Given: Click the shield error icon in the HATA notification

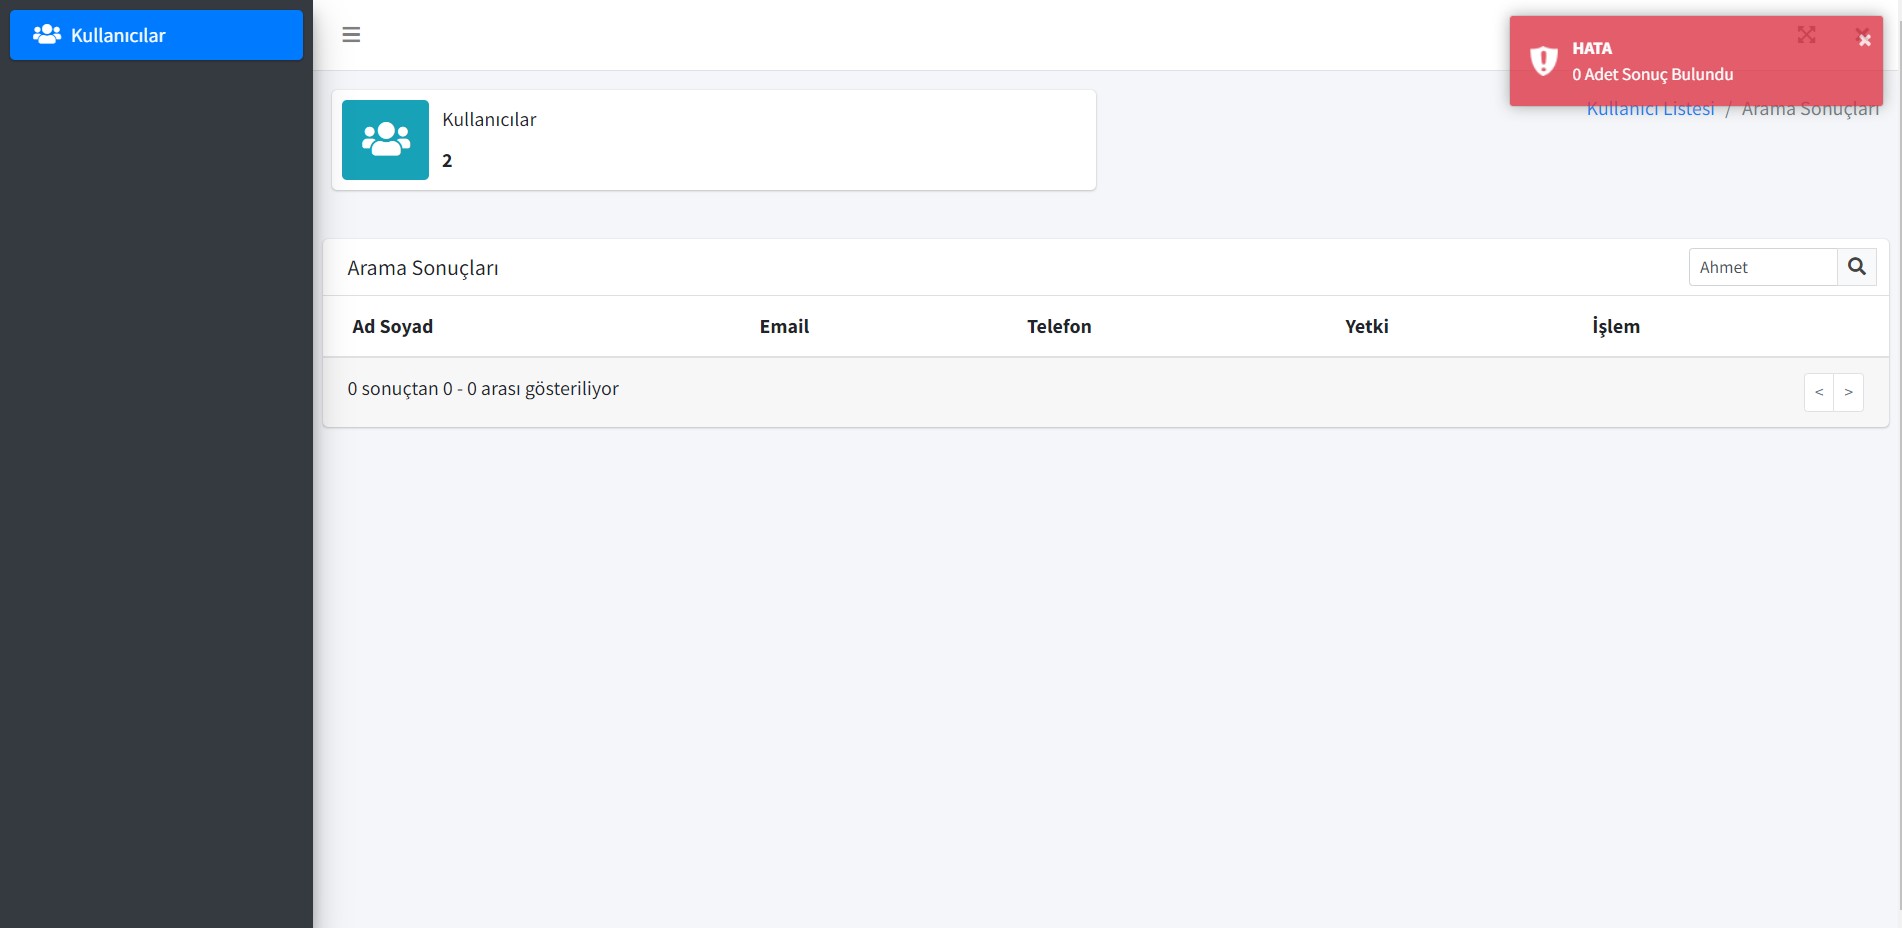Looking at the screenshot, I should click(x=1544, y=60).
